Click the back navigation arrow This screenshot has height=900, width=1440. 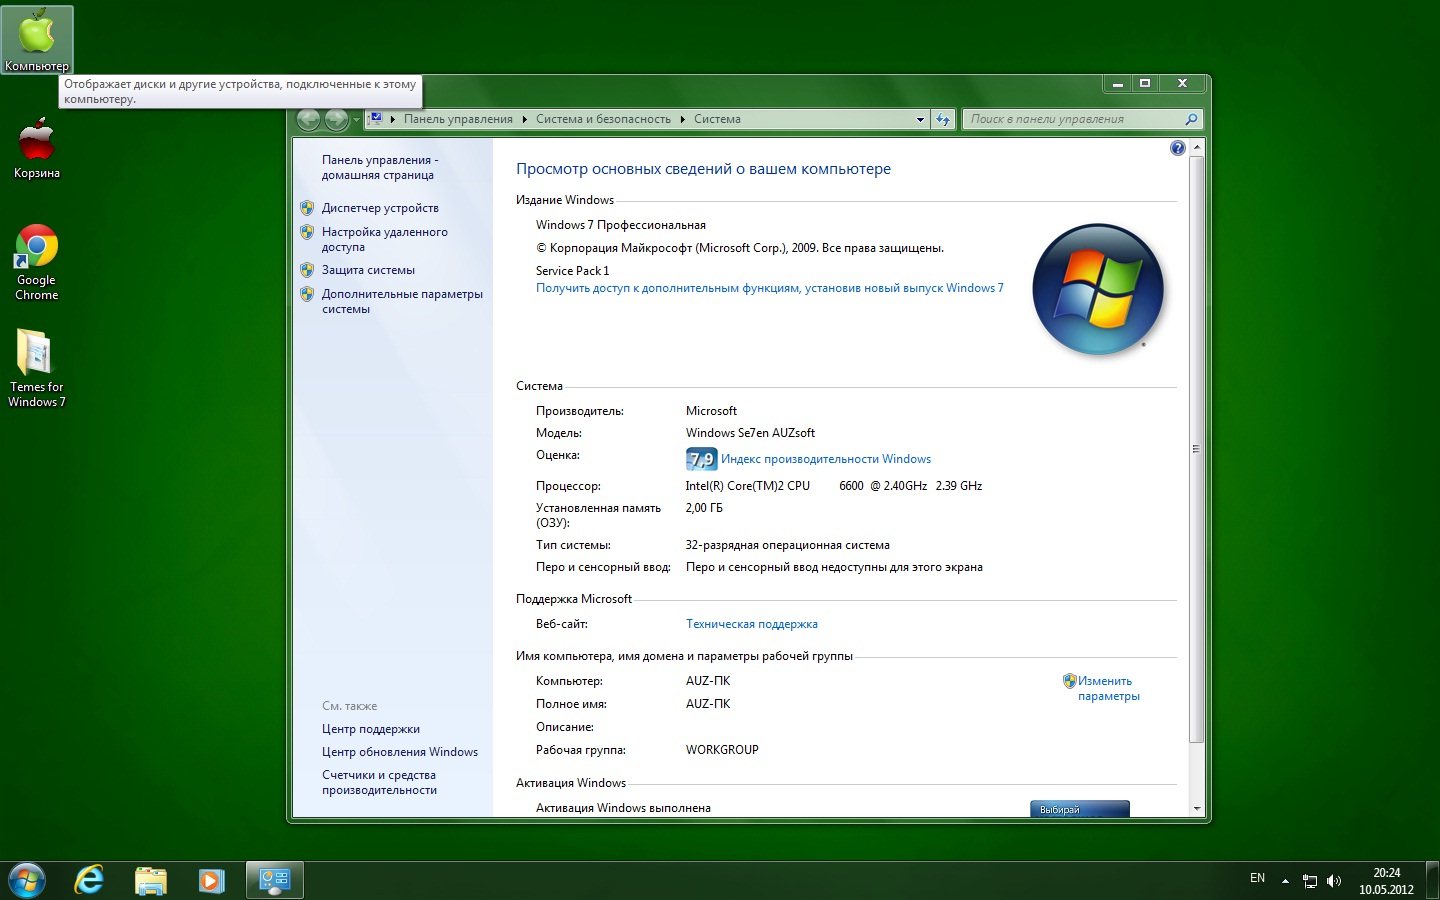point(309,120)
